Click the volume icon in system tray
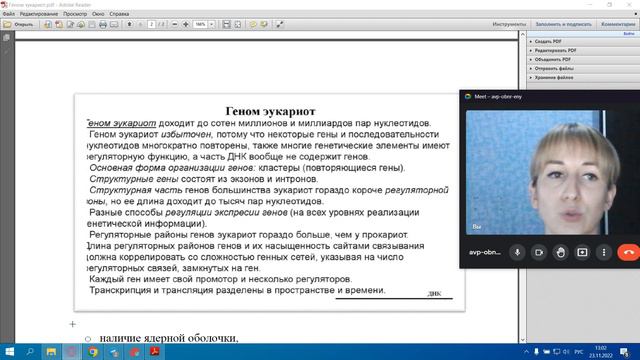 (566, 352)
